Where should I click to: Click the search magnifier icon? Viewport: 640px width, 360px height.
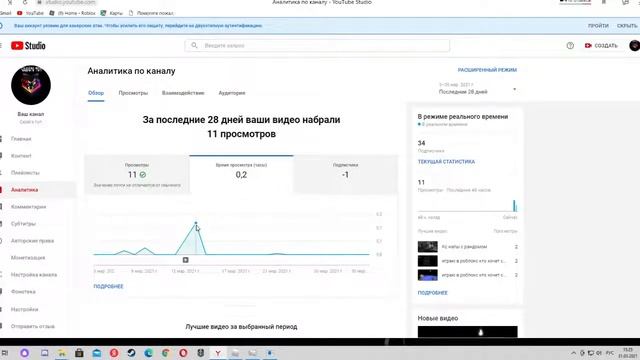194,45
